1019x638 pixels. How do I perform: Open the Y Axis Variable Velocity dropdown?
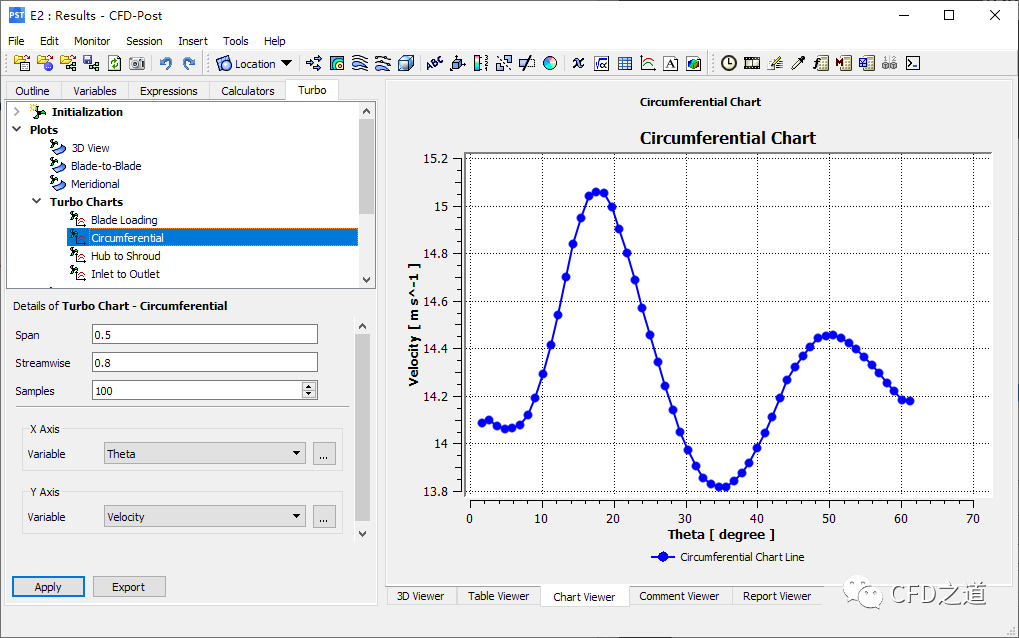[205, 517]
